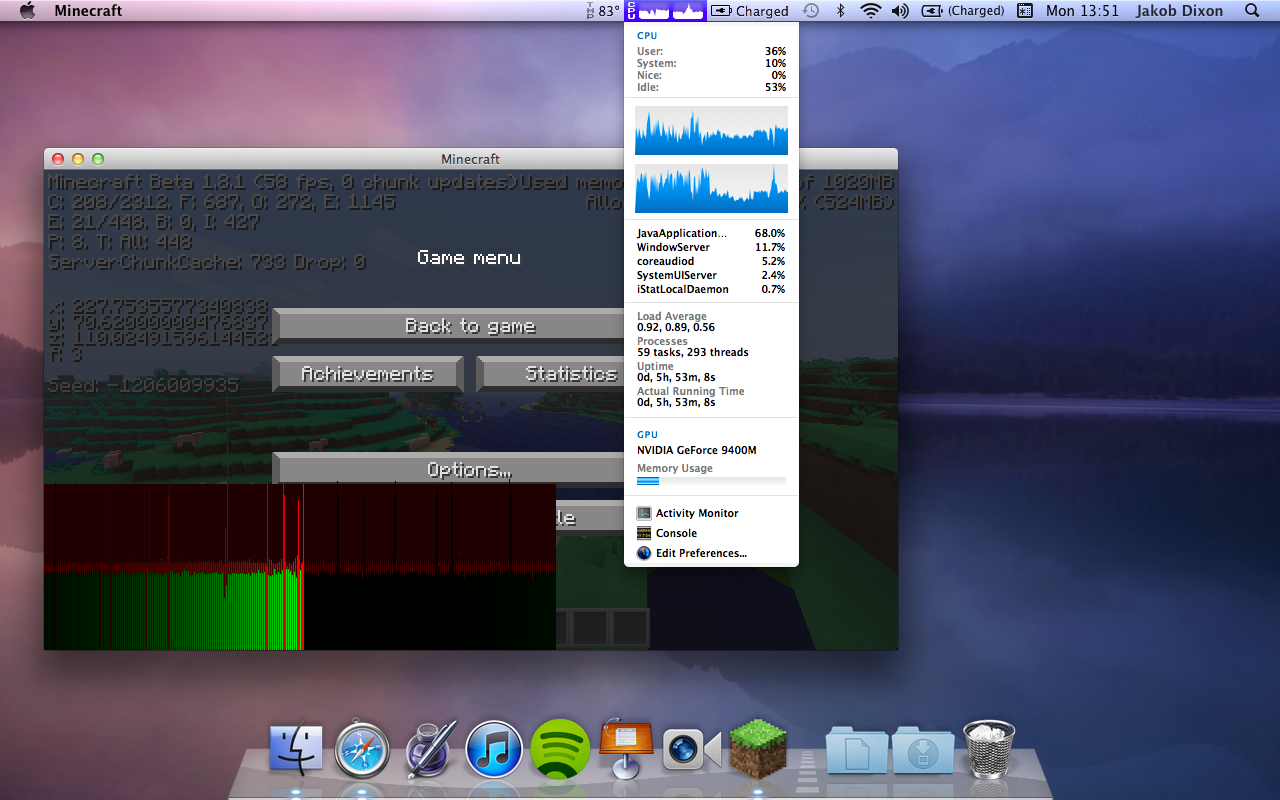Click the Minecraft window title bar text
Viewport: 1280px width, 800px height.
tap(470, 159)
